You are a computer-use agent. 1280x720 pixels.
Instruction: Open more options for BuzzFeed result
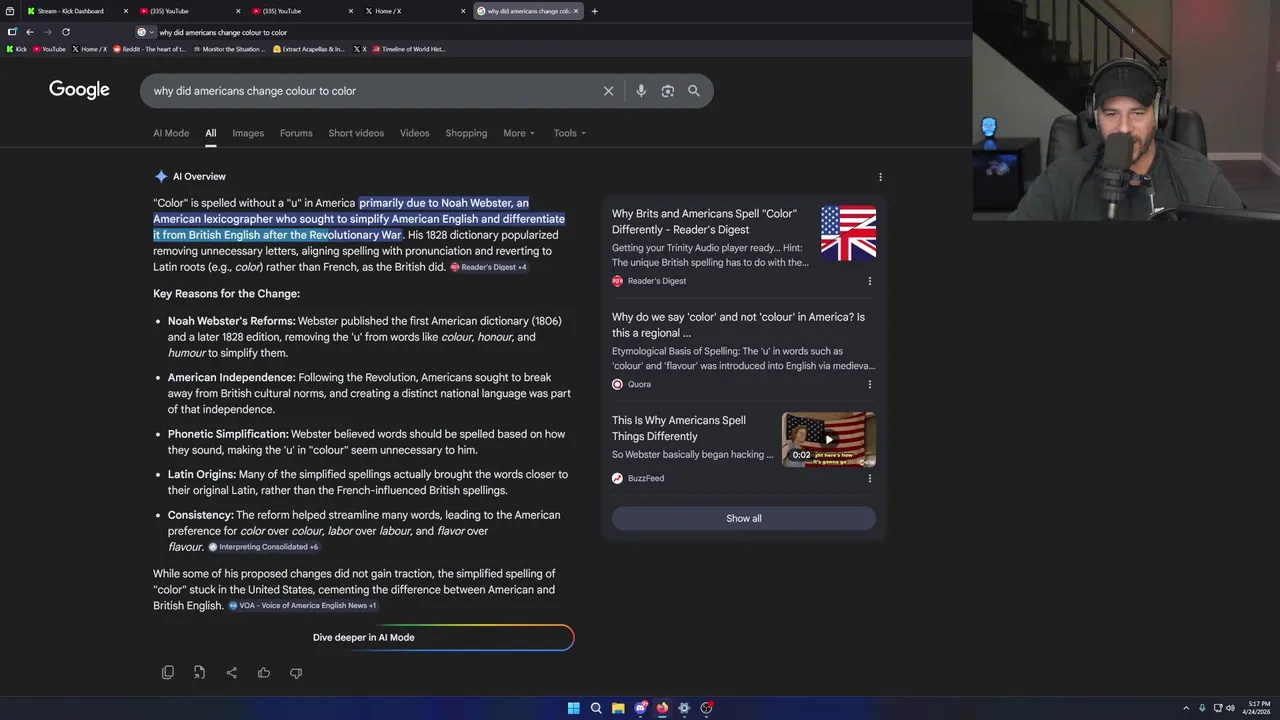[869, 478]
